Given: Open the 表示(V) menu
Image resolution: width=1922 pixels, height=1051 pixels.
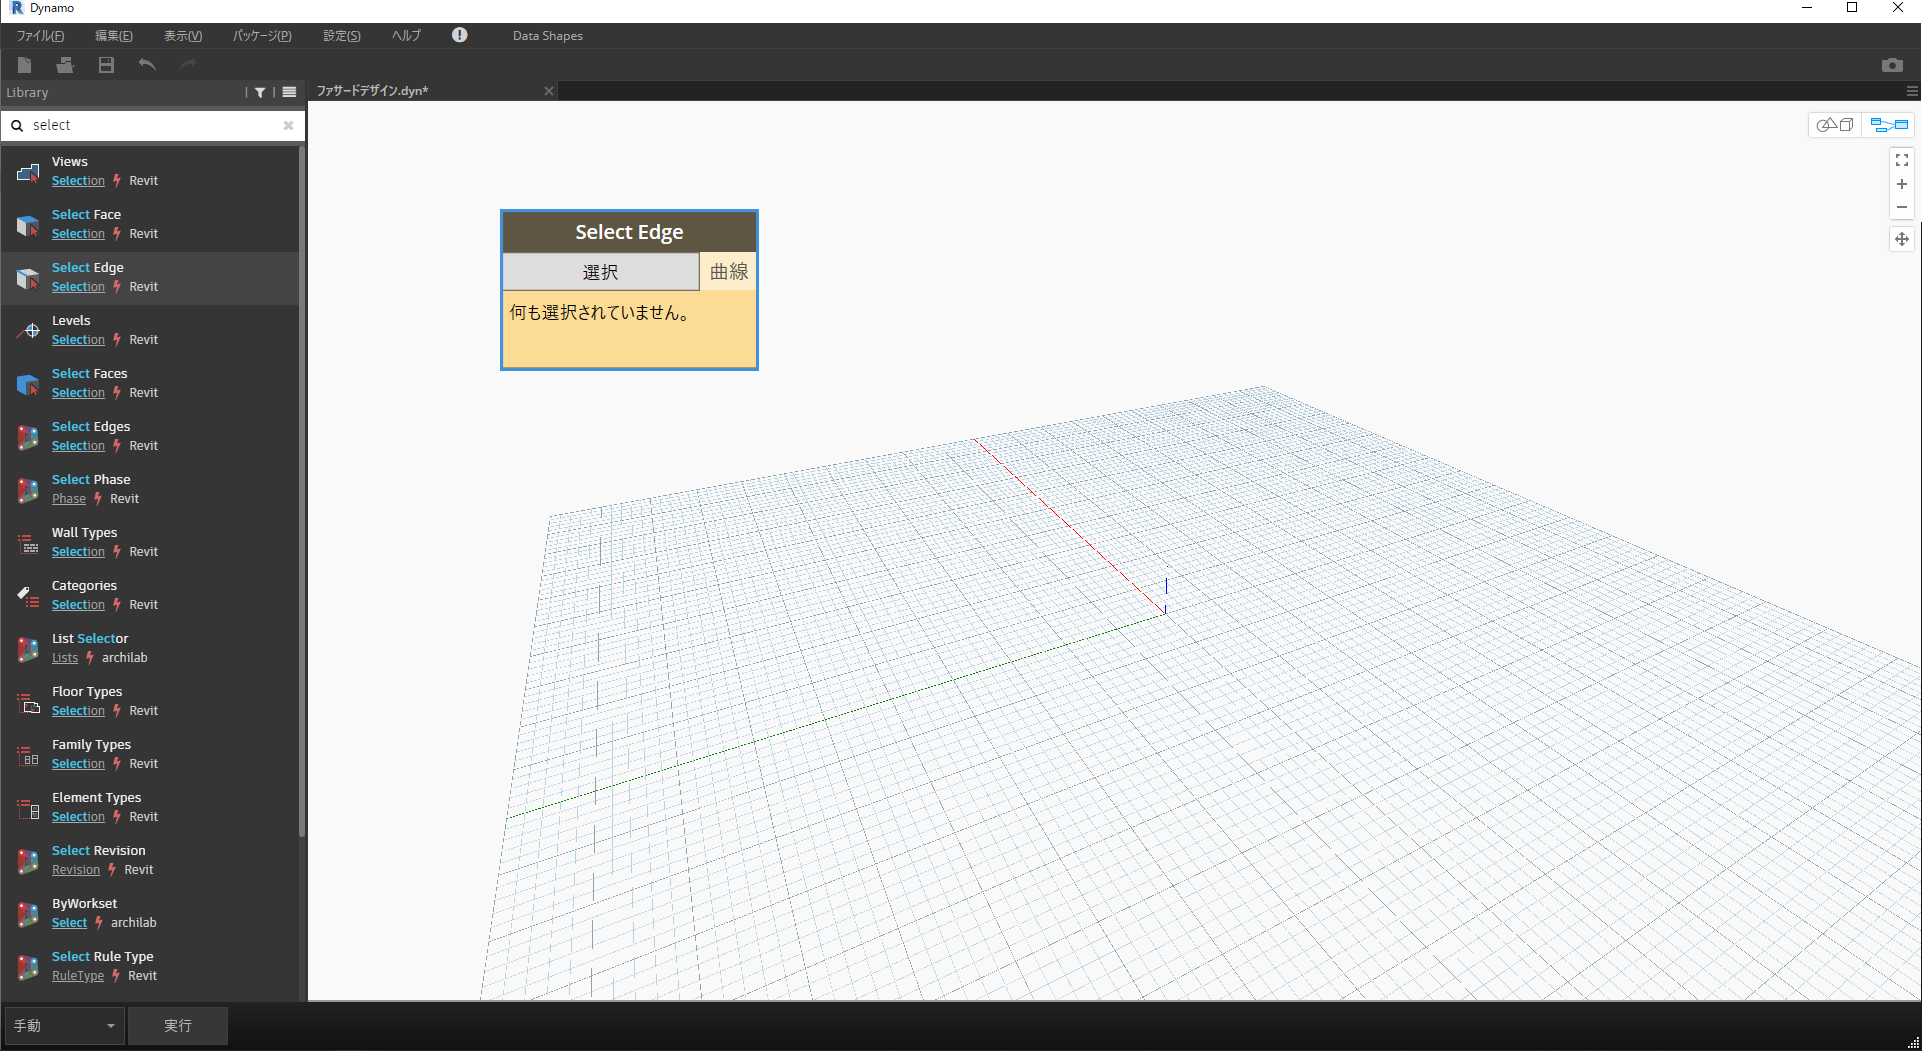Looking at the screenshot, I should point(183,36).
